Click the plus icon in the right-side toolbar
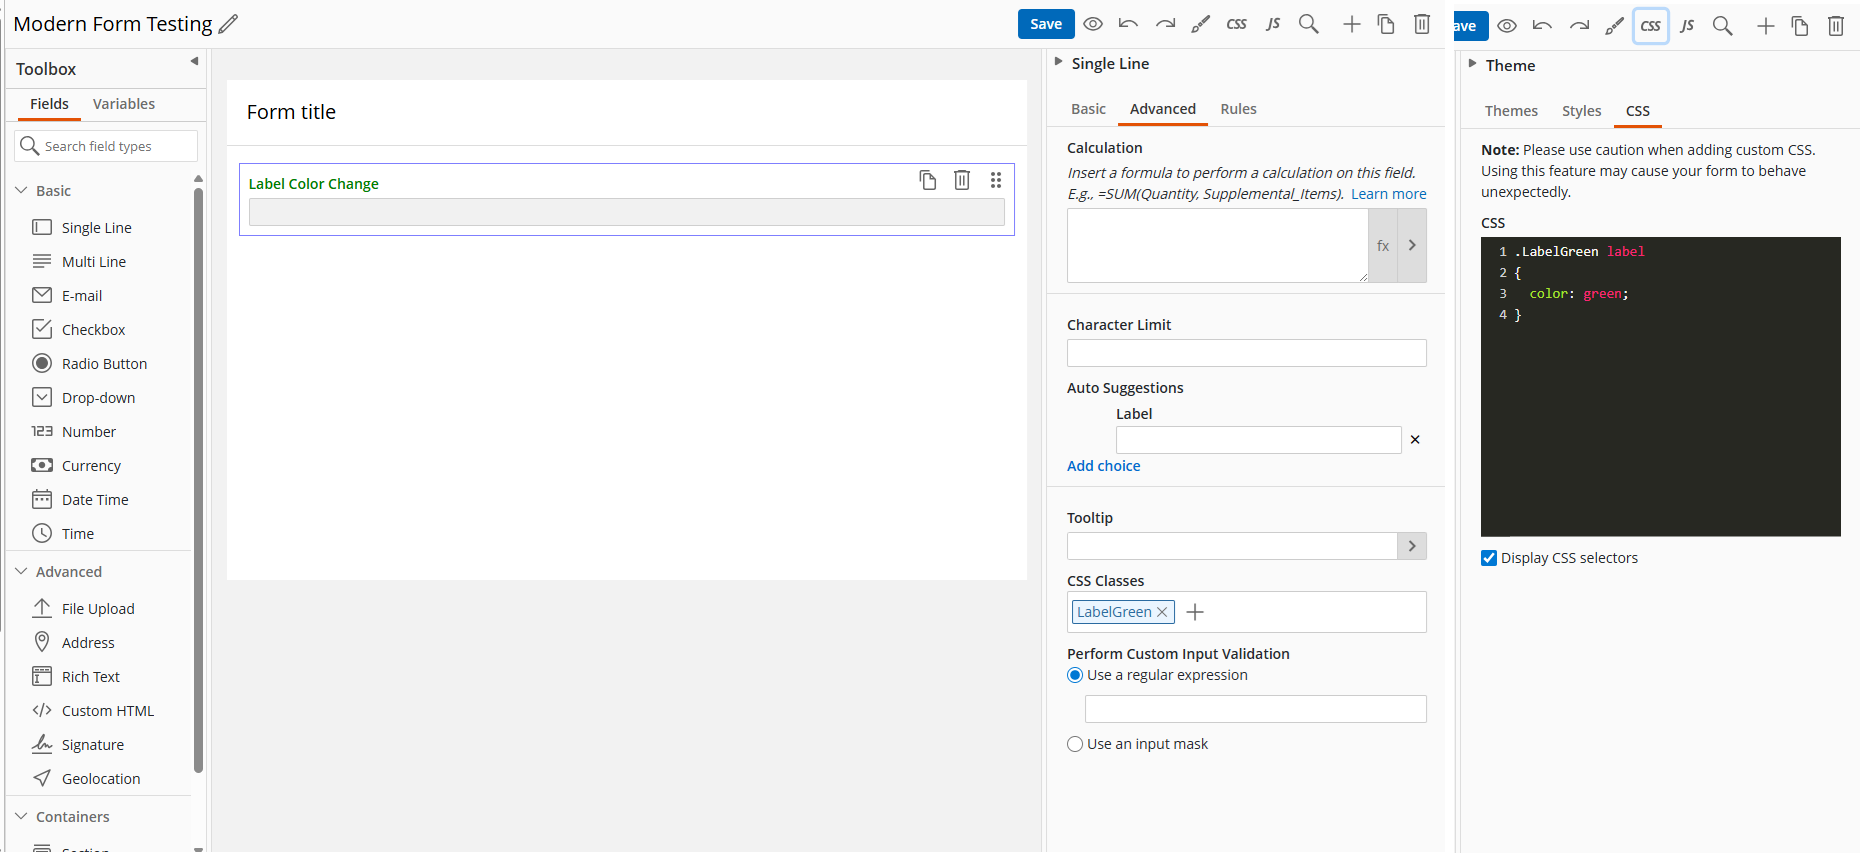The width and height of the screenshot is (1860, 853). (1765, 26)
